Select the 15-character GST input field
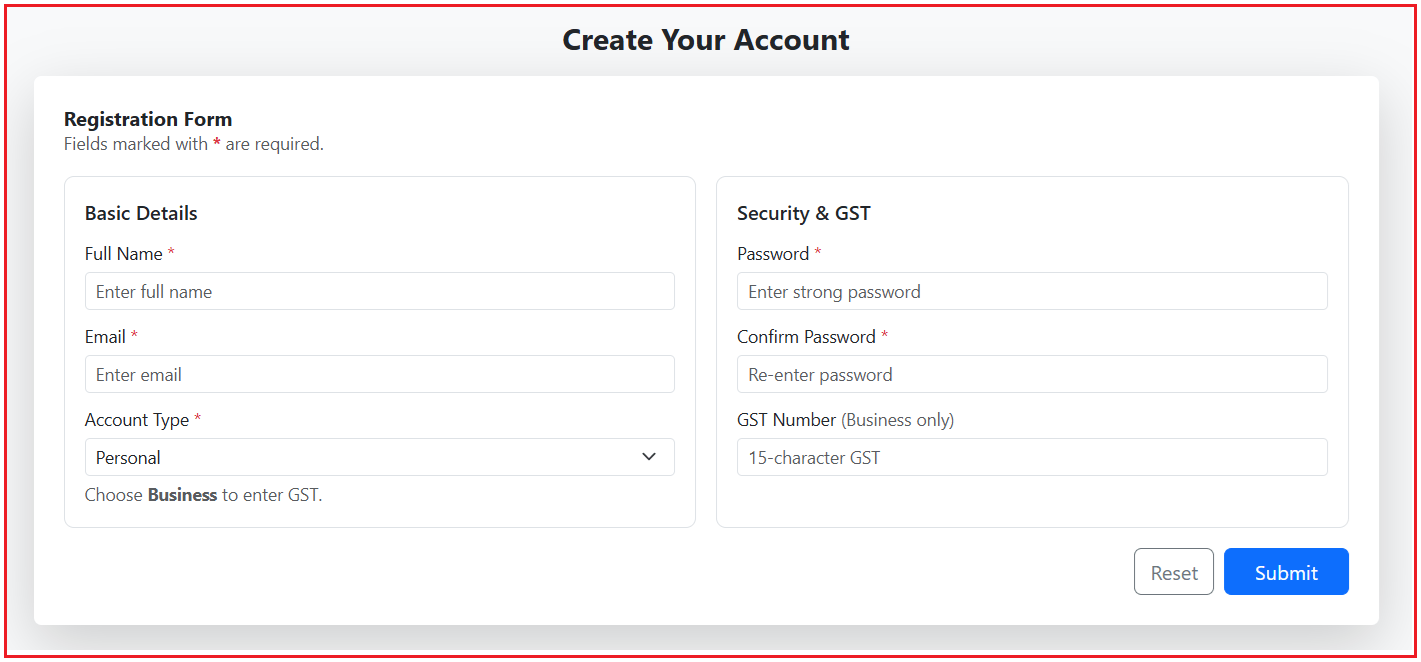This screenshot has width=1421, height=662. (x=1032, y=457)
